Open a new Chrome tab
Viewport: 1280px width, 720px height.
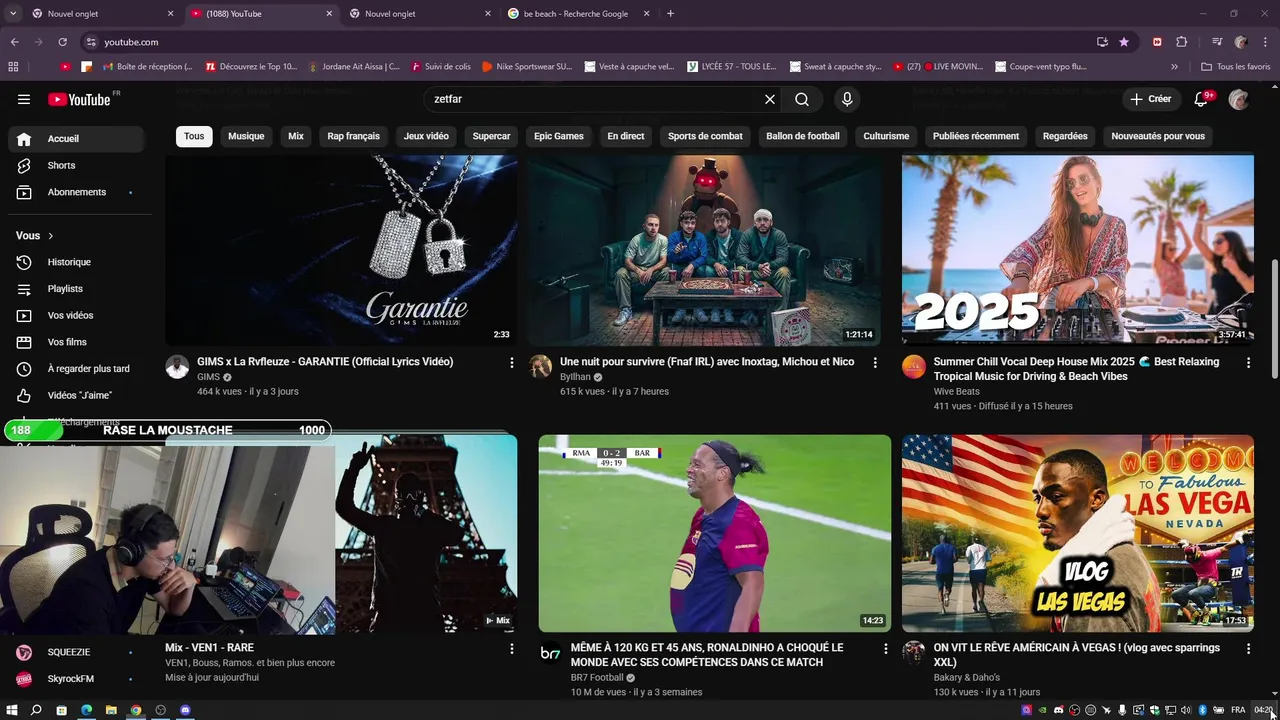(x=670, y=14)
